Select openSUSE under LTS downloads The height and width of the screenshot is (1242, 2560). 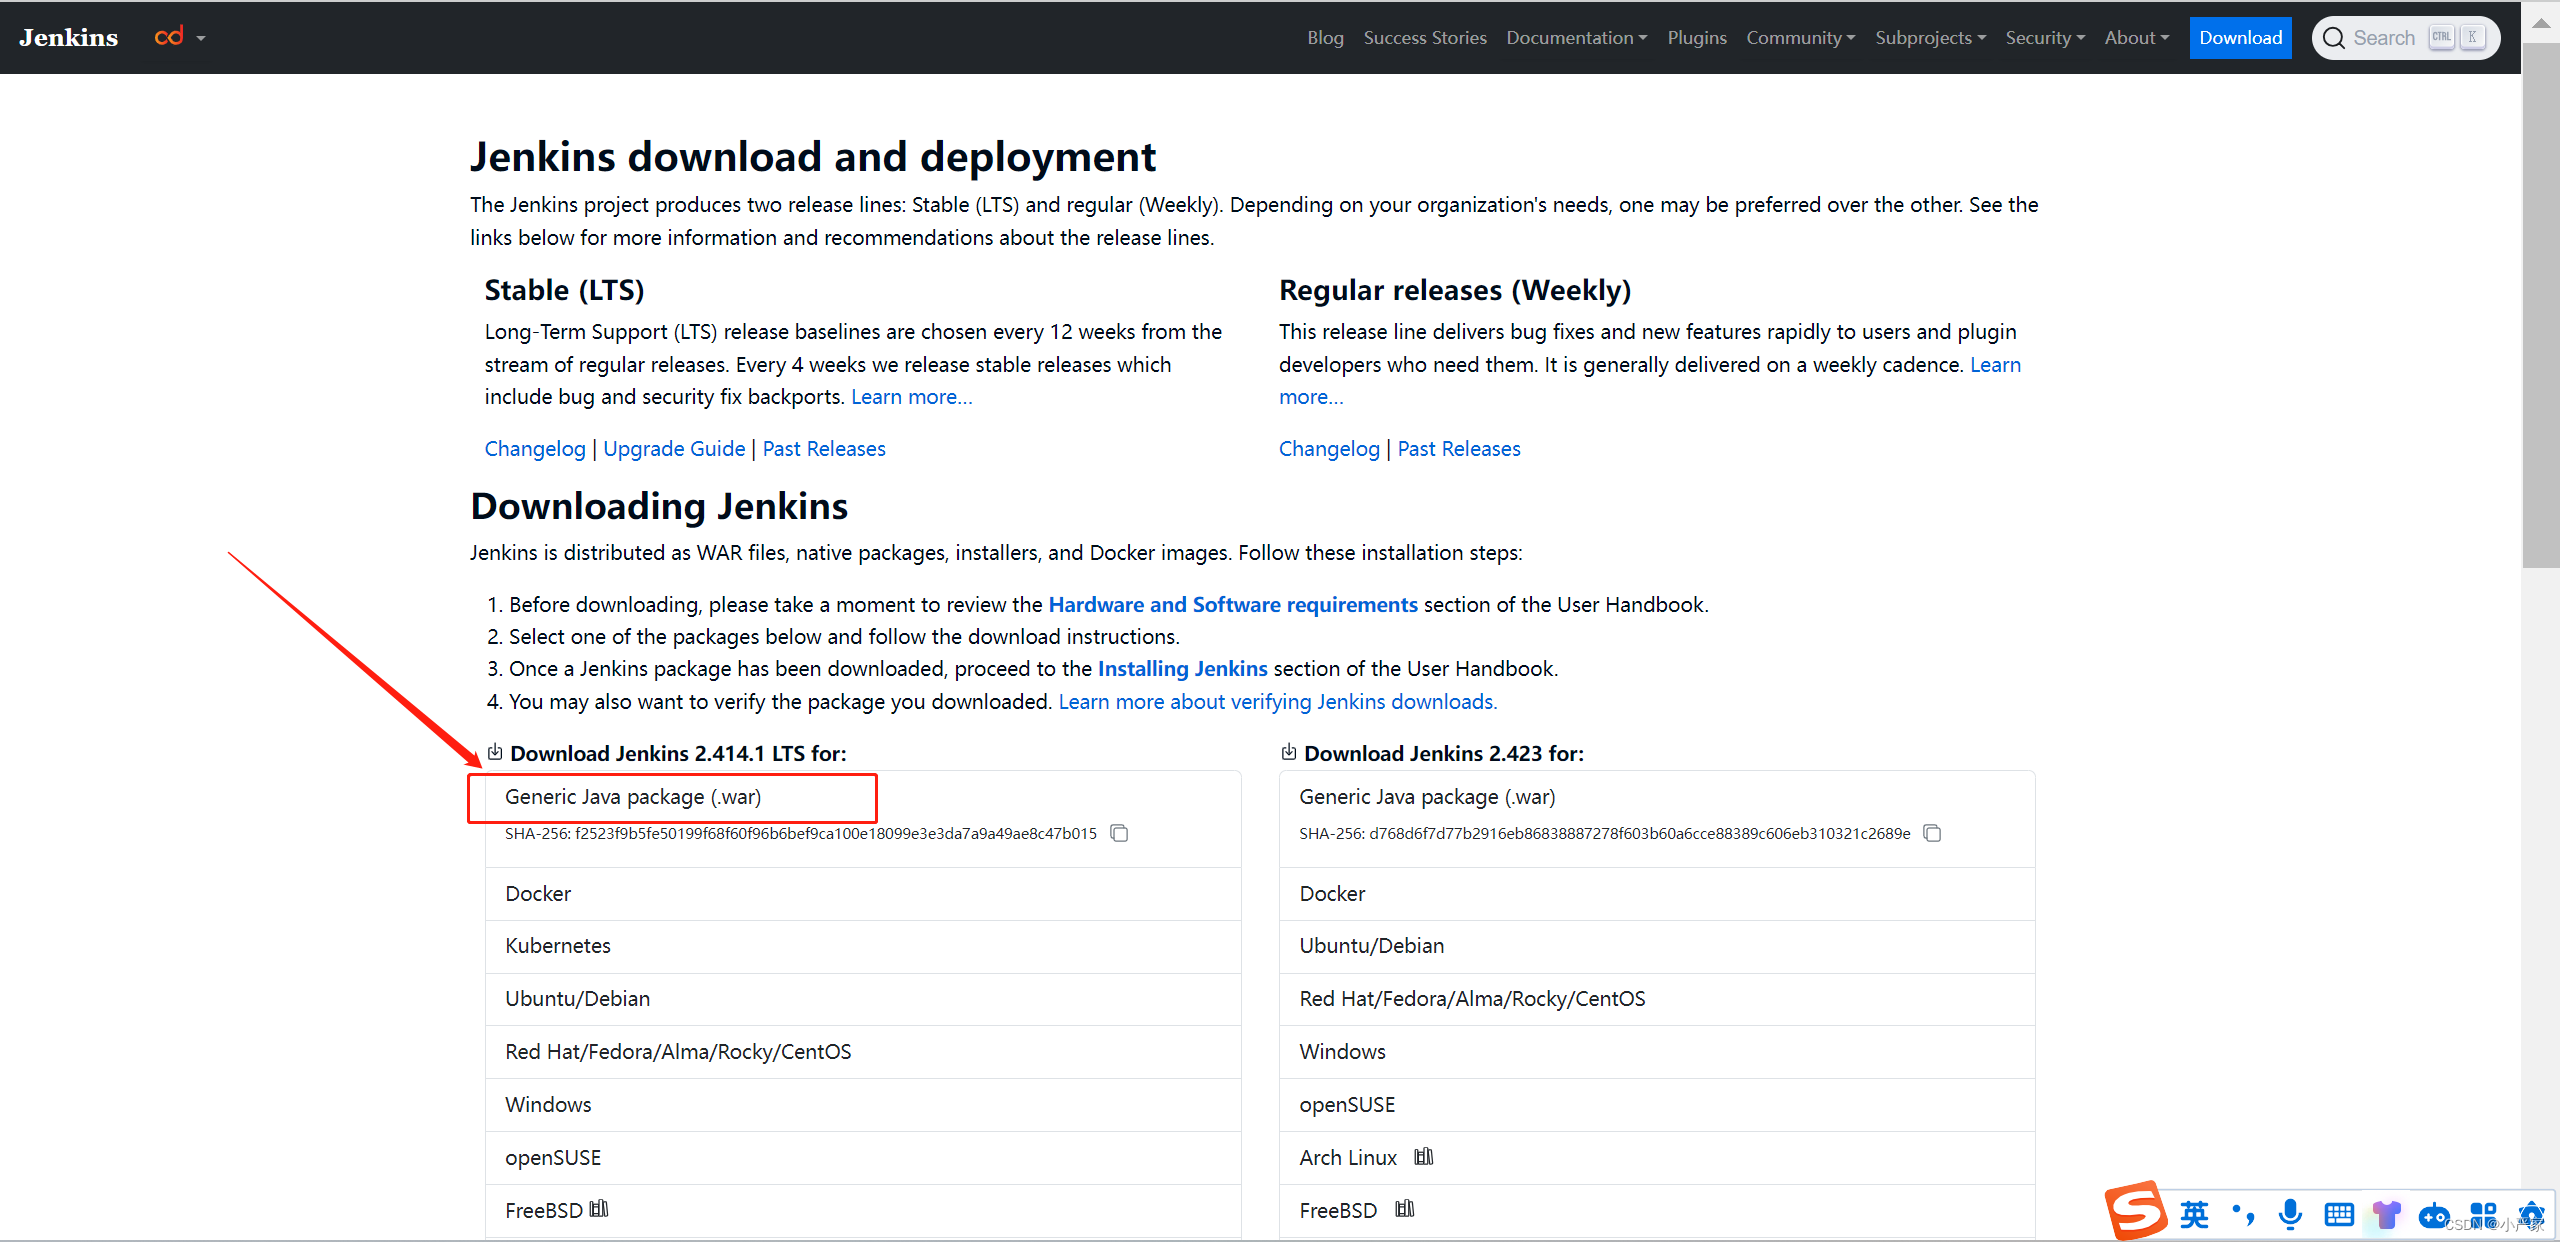point(863,1158)
